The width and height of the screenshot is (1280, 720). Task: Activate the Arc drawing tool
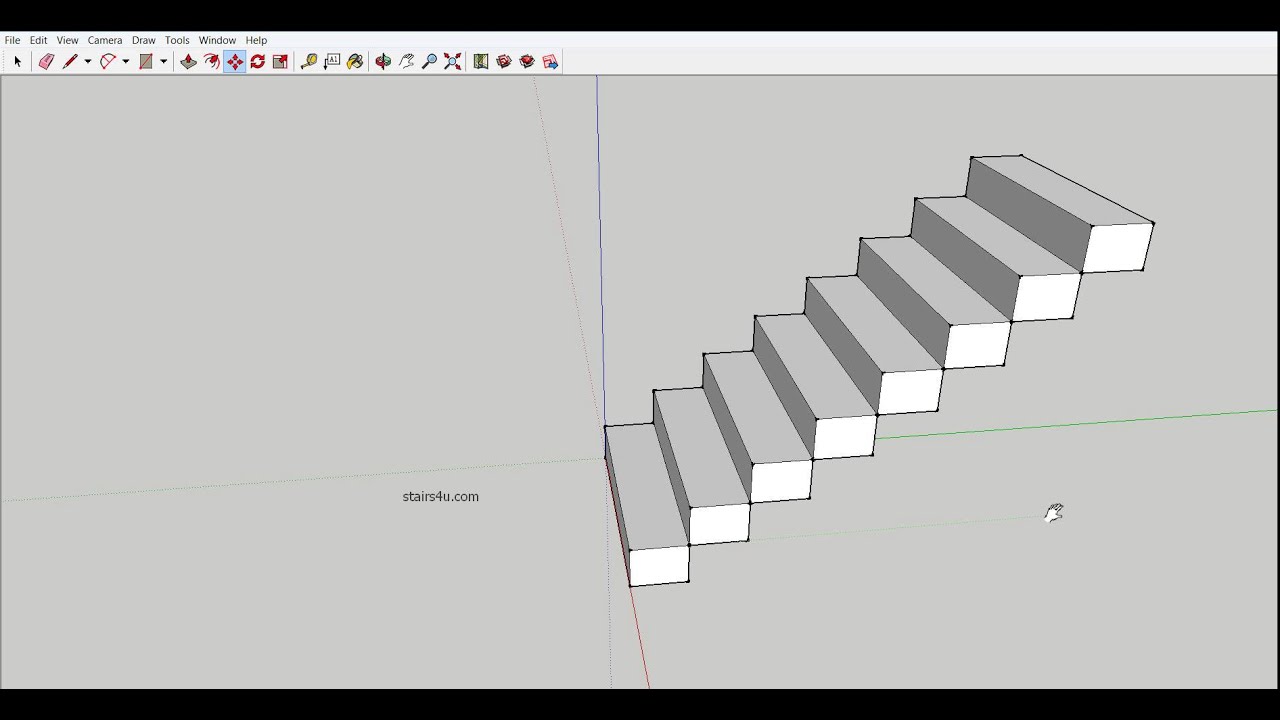coord(108,61)
